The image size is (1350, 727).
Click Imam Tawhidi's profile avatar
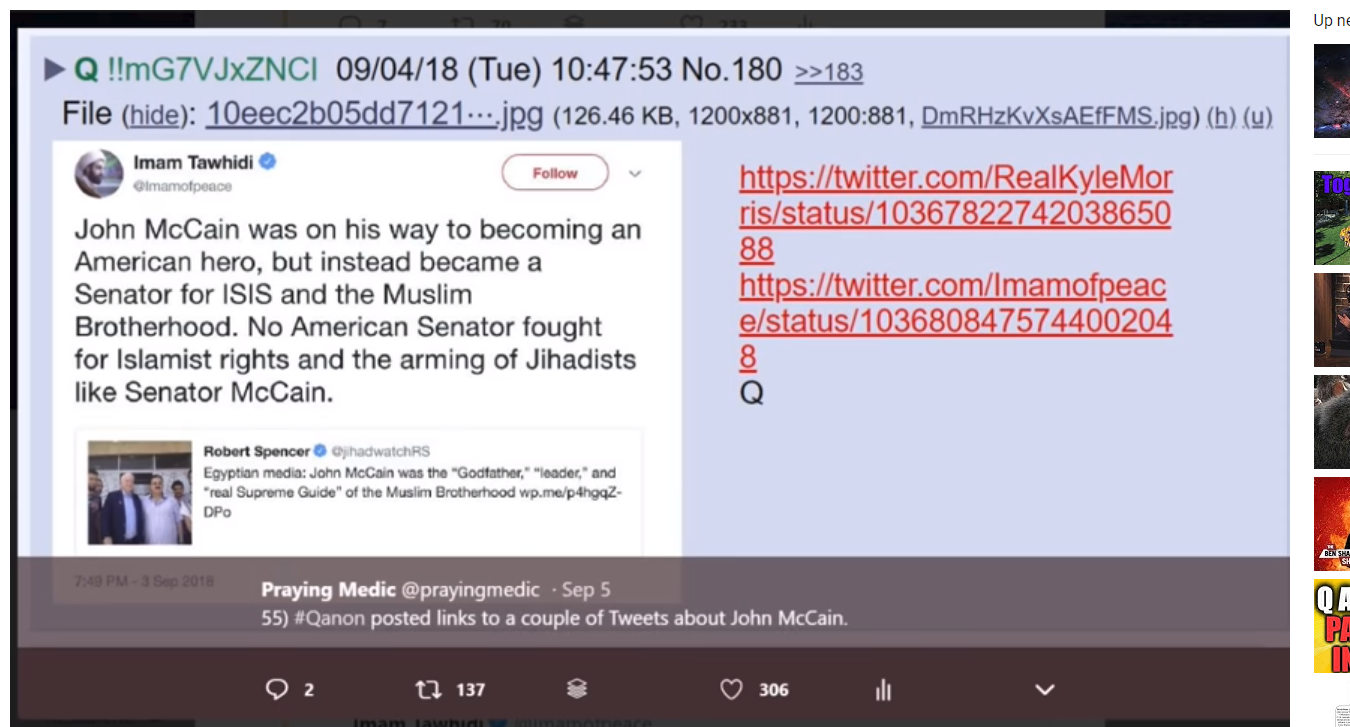coord(98,174)
